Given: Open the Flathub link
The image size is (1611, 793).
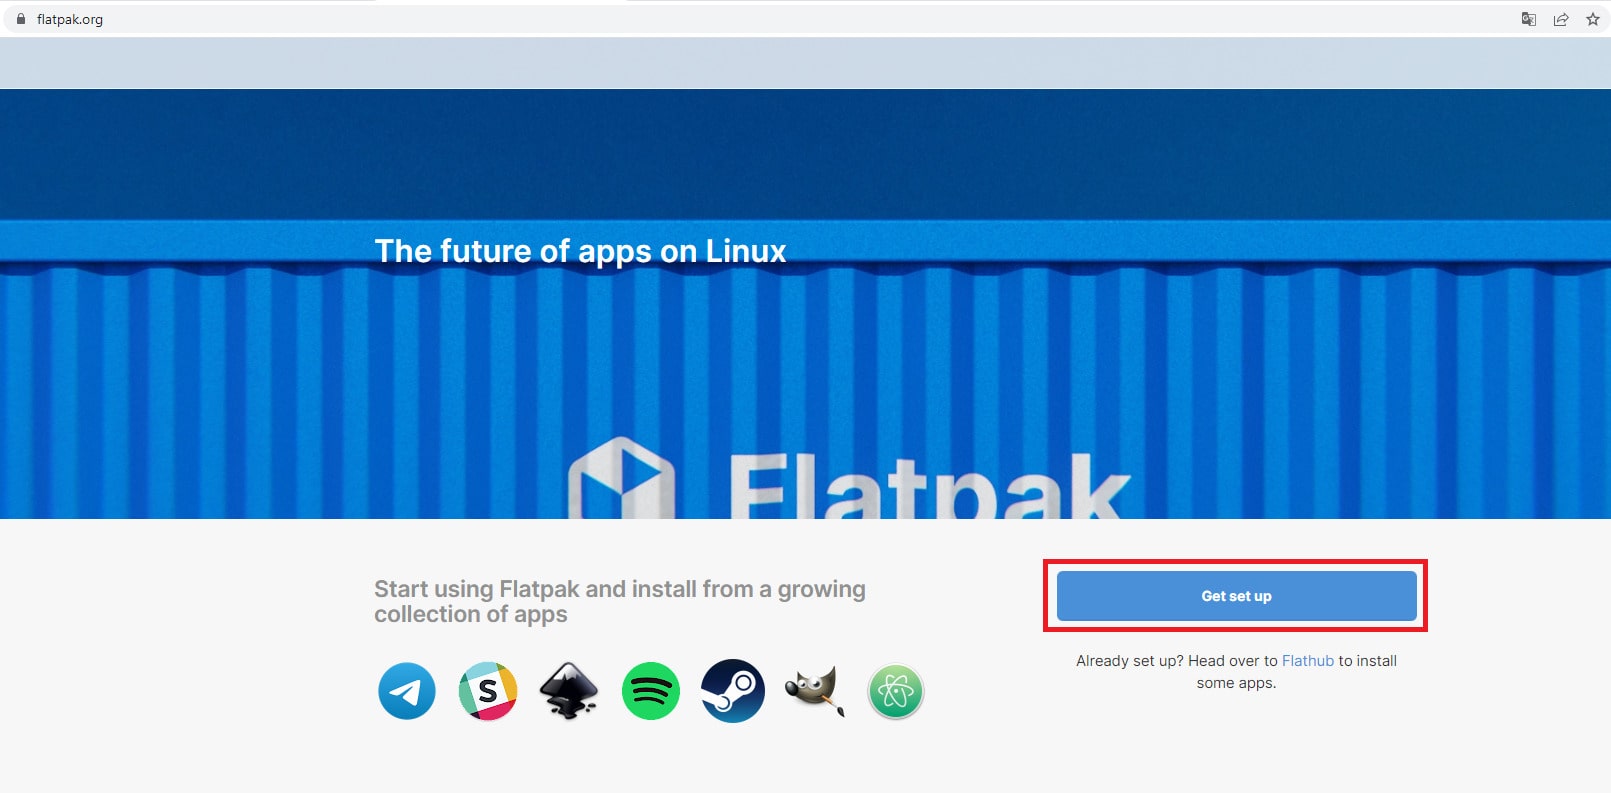Looking at the screenshot, I should coord(1307,661).
